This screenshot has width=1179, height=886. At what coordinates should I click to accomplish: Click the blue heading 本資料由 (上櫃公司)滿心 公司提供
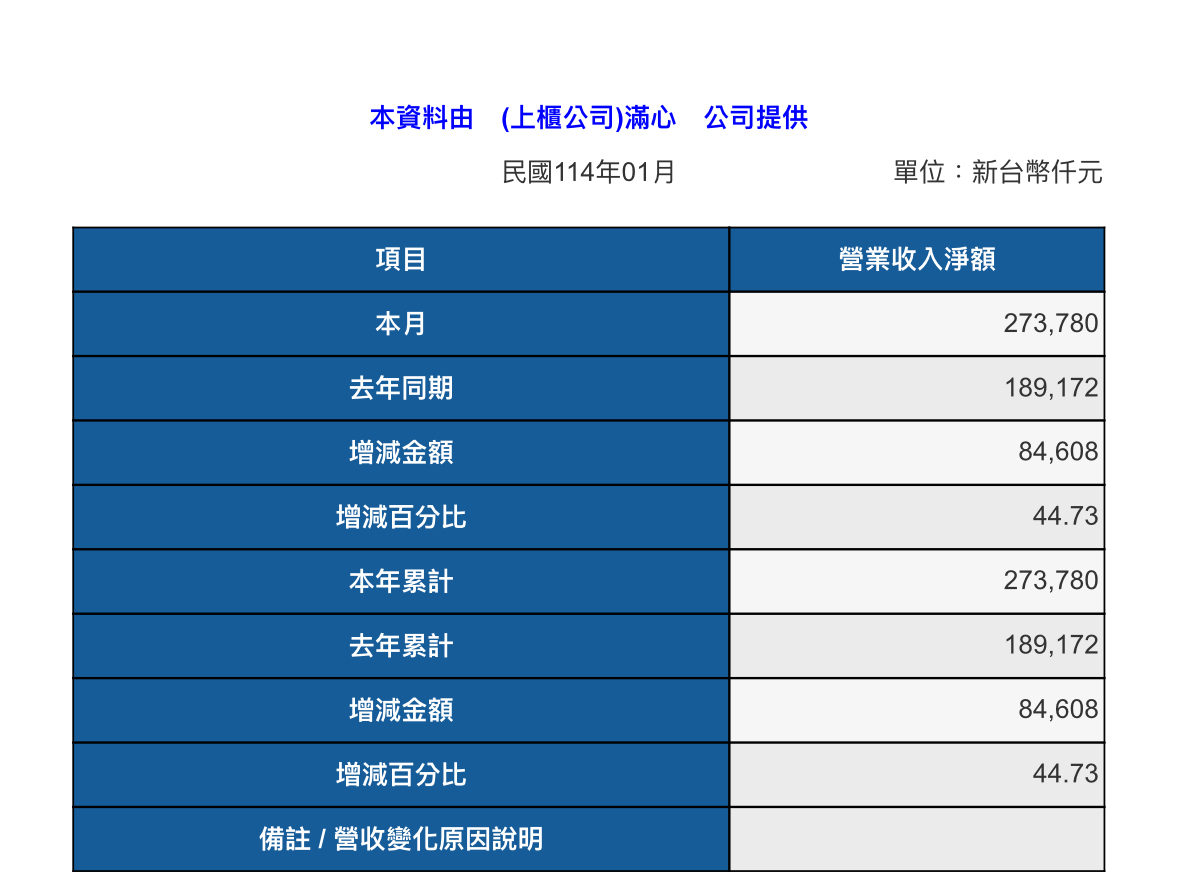(x=588, y=117)
